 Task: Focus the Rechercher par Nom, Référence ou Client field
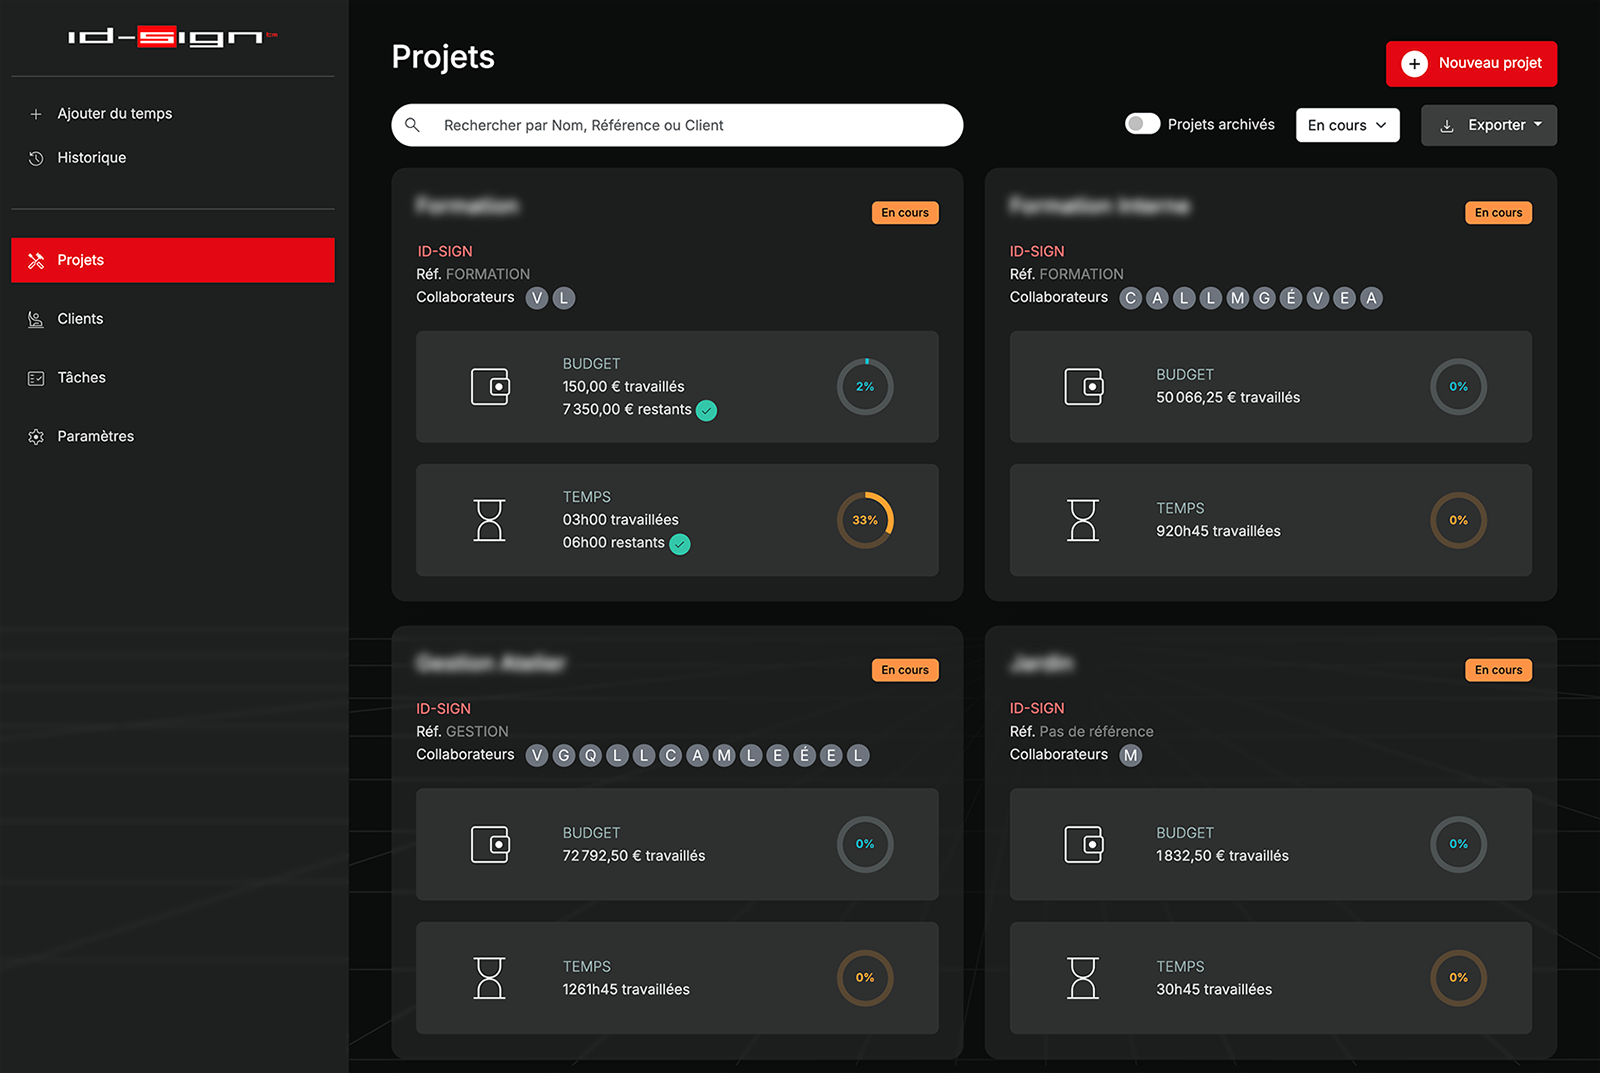677,125
